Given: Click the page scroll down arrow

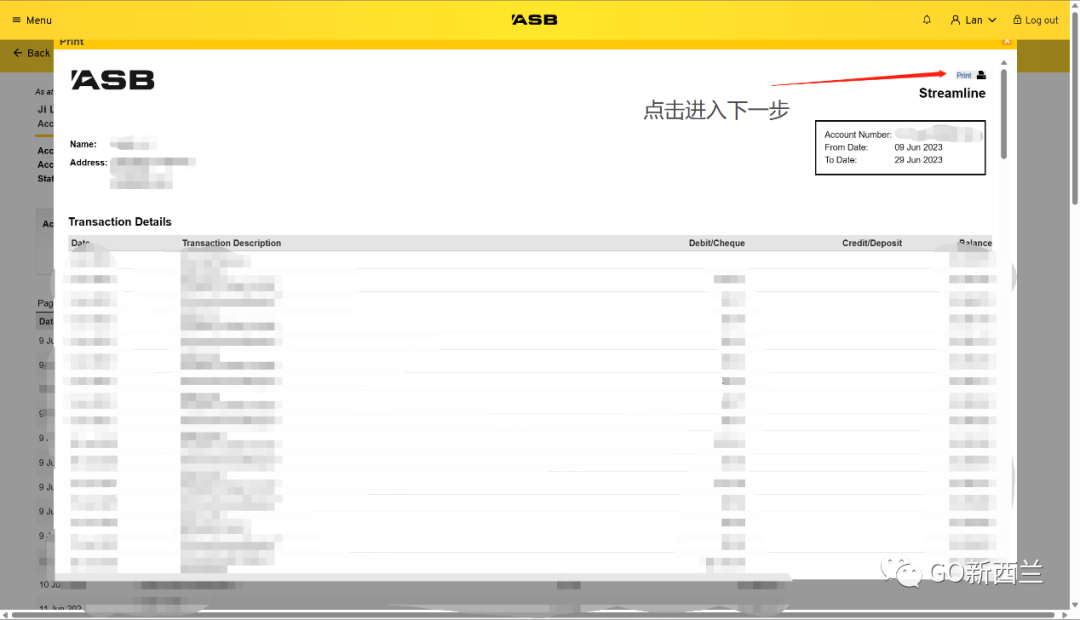Looking at the screenshot, I should pyautogui.click(x=1075, y=605).
